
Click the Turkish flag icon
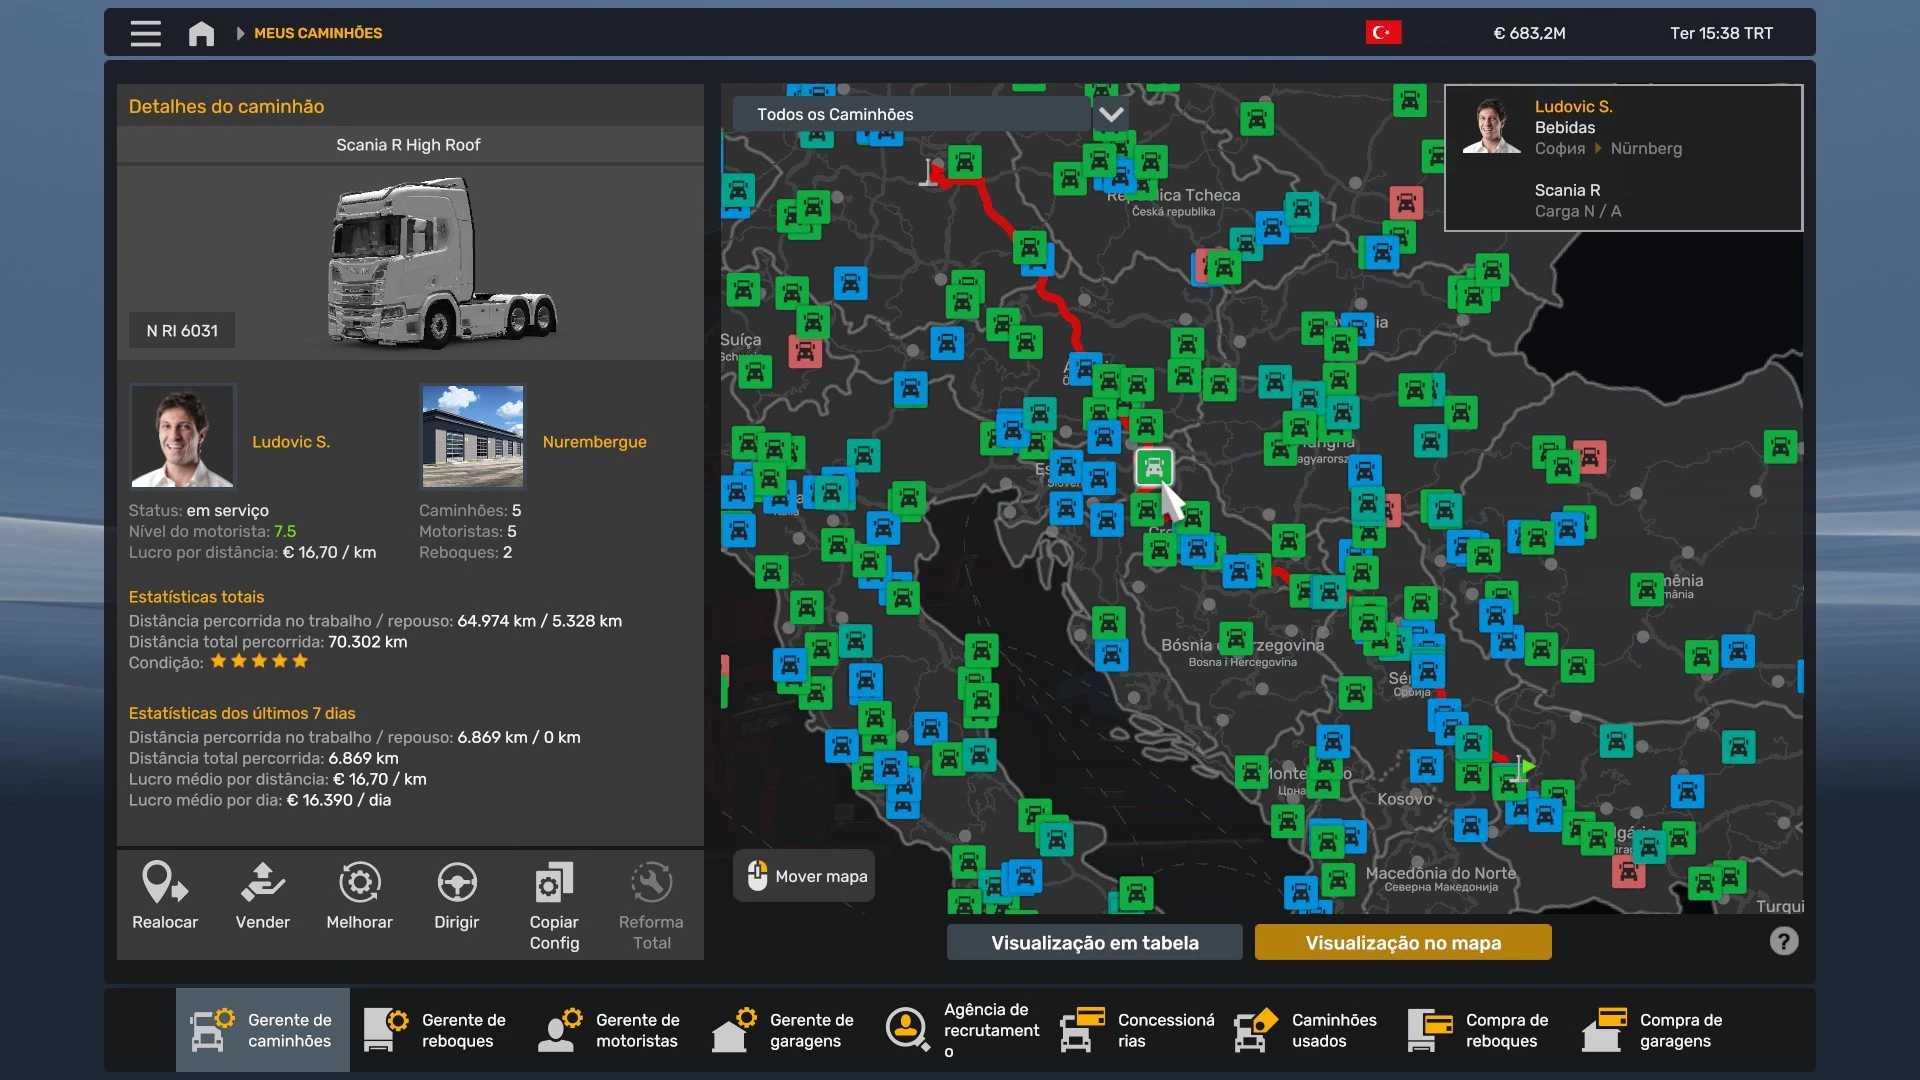(1383, 33)
